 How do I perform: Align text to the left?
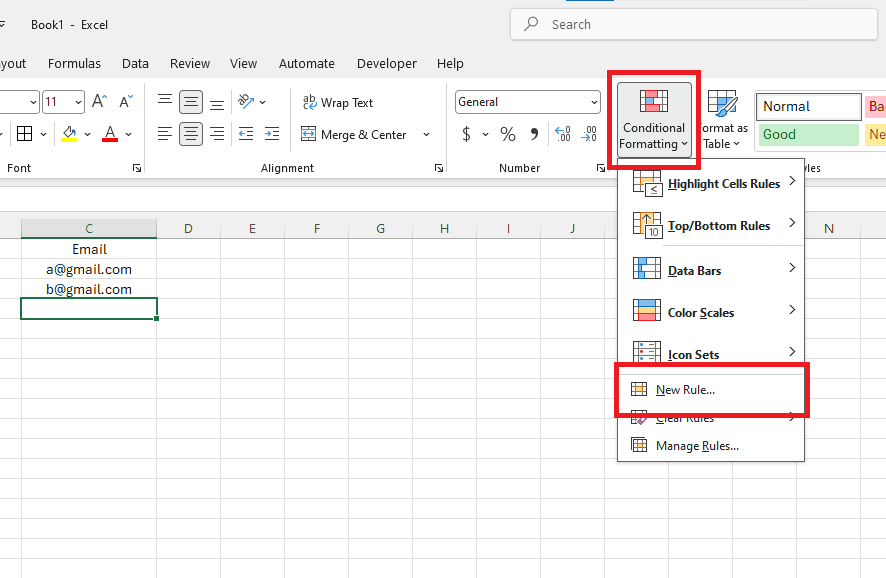tap(165, 134)
